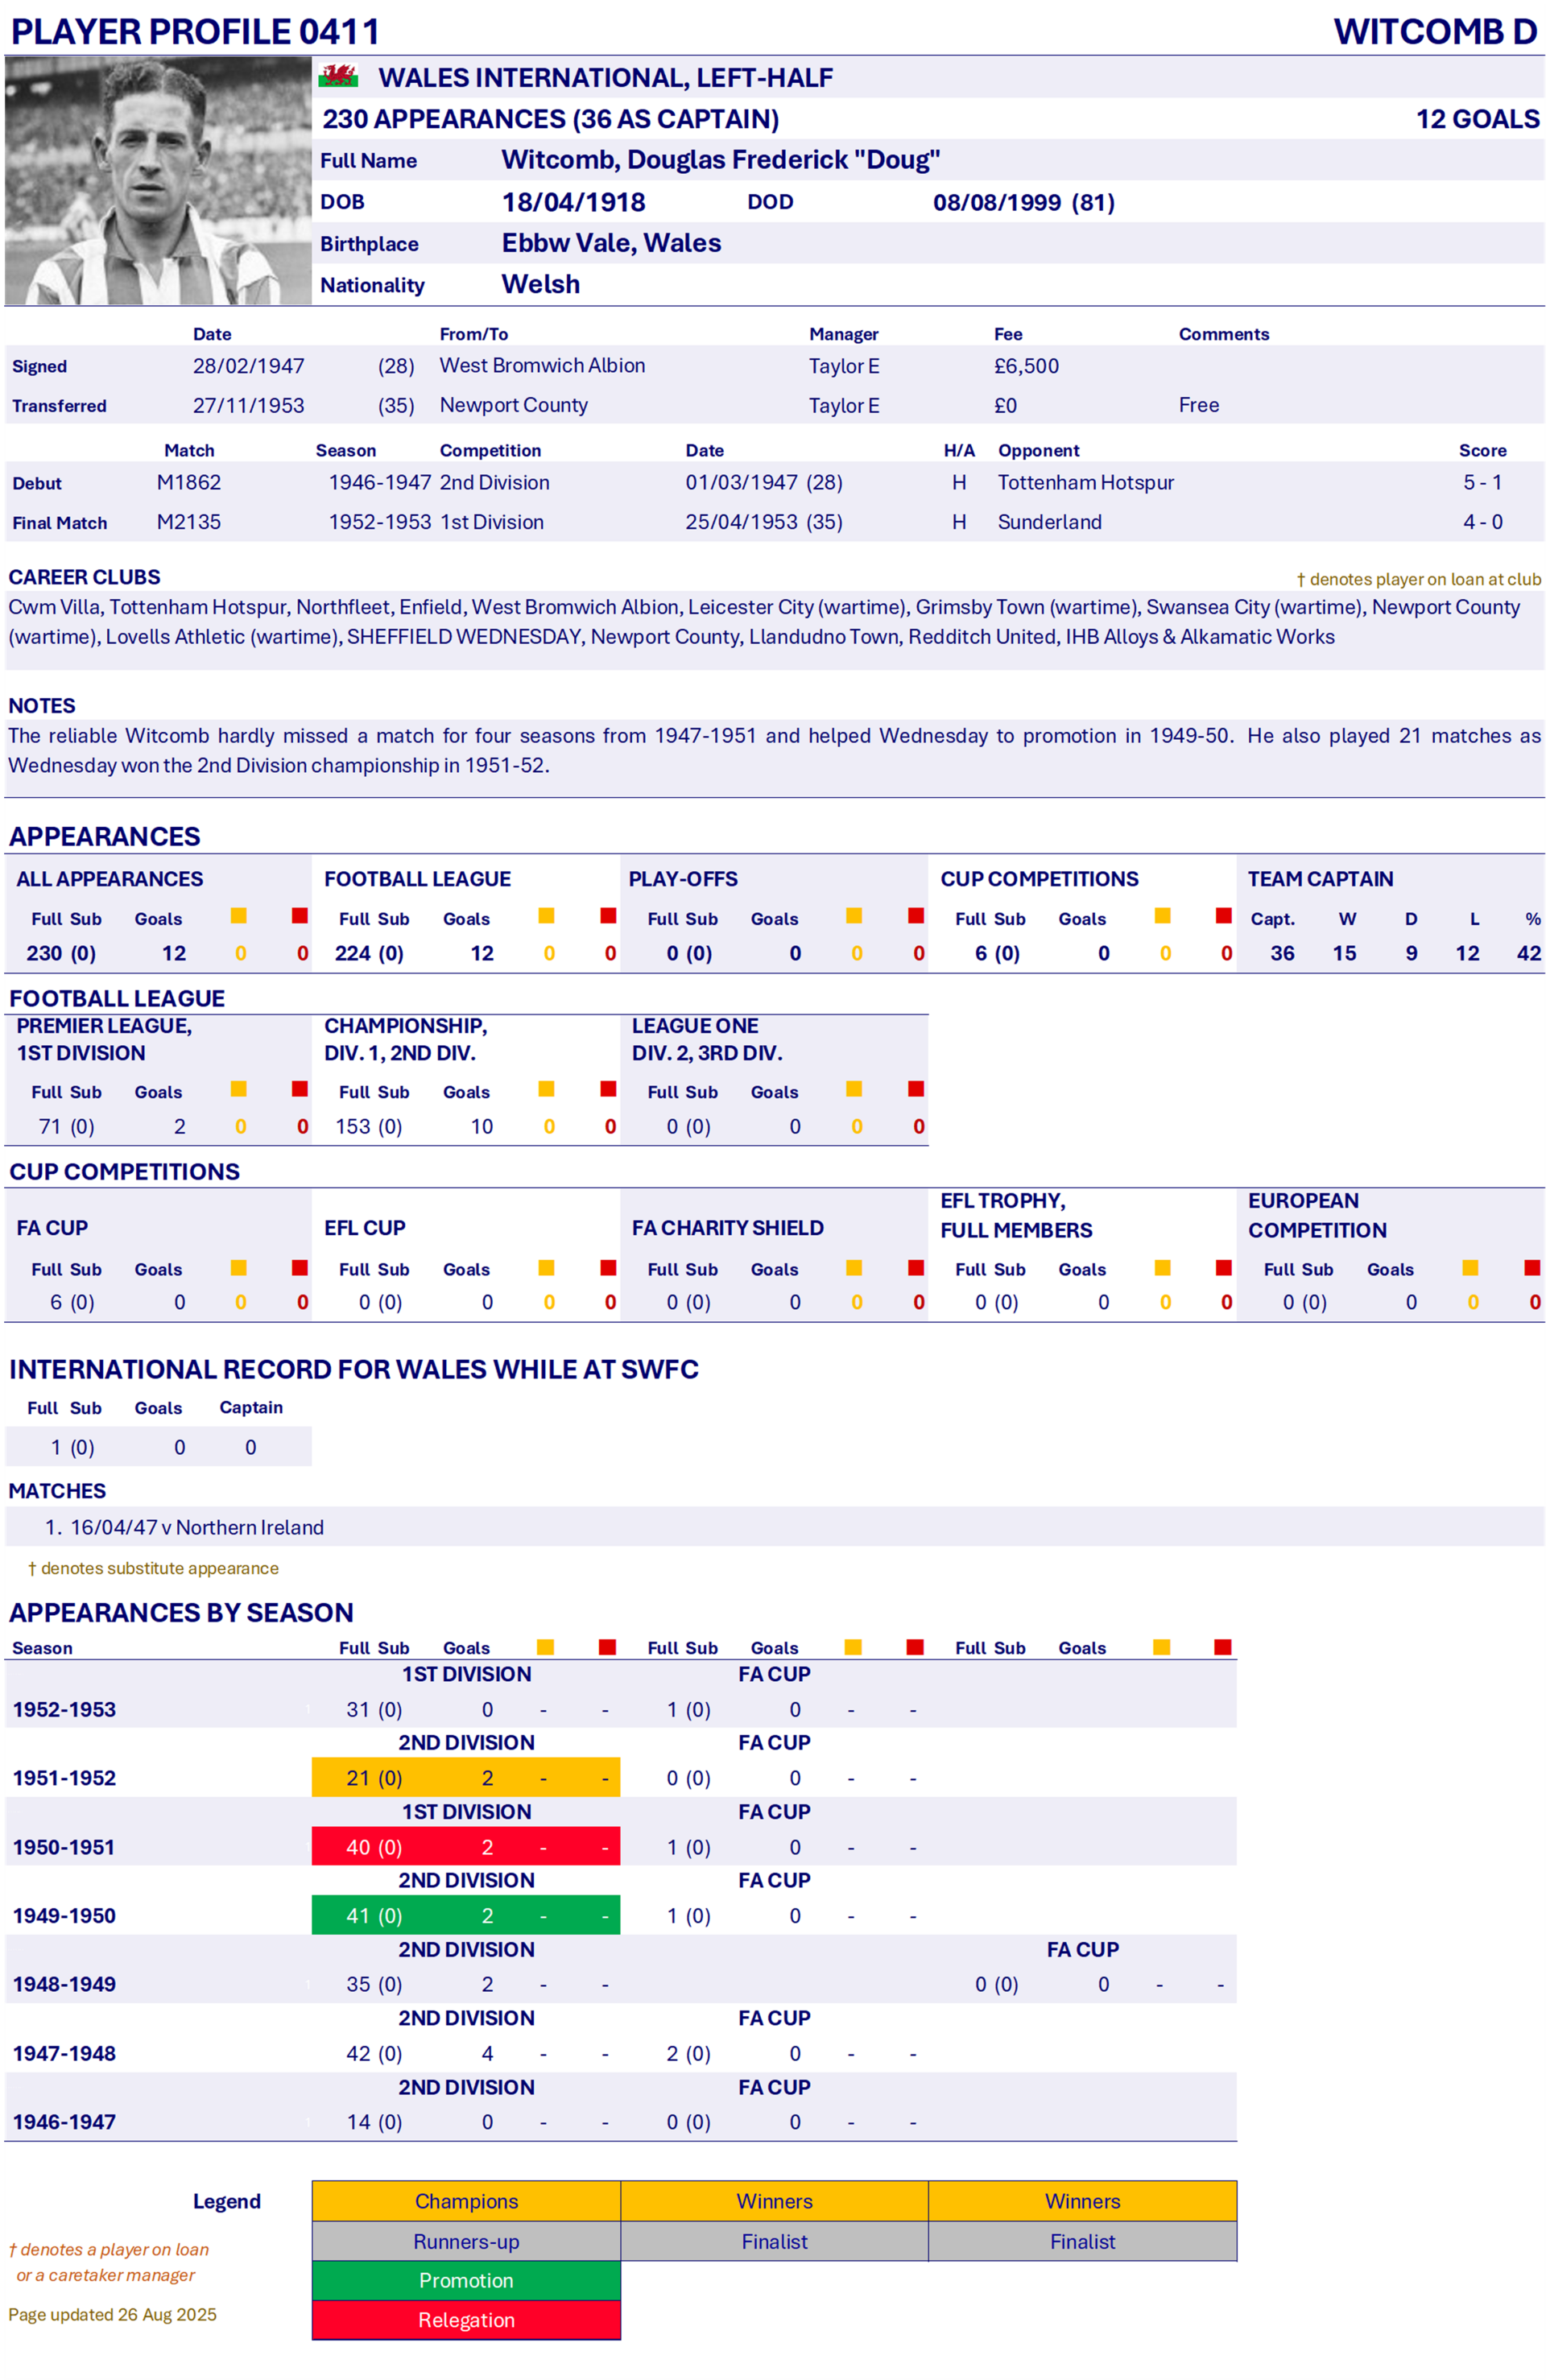The image size is (1546, 2380).
Task: Click yellow card icon under Play-Offs
Action: click(854, 915)
